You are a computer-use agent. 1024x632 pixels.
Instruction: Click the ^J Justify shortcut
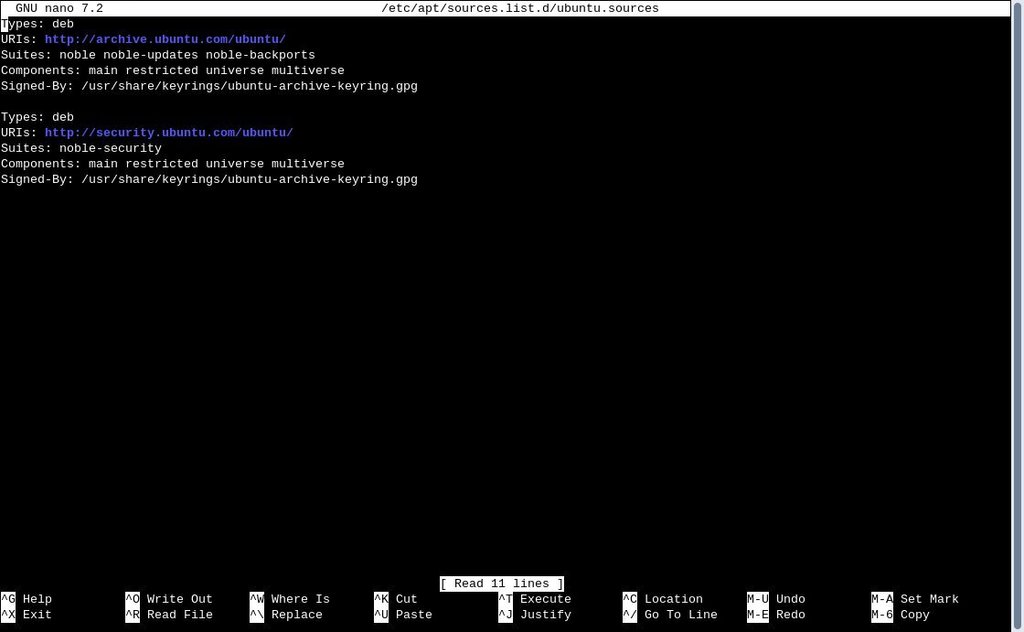(x=535, y=614)
